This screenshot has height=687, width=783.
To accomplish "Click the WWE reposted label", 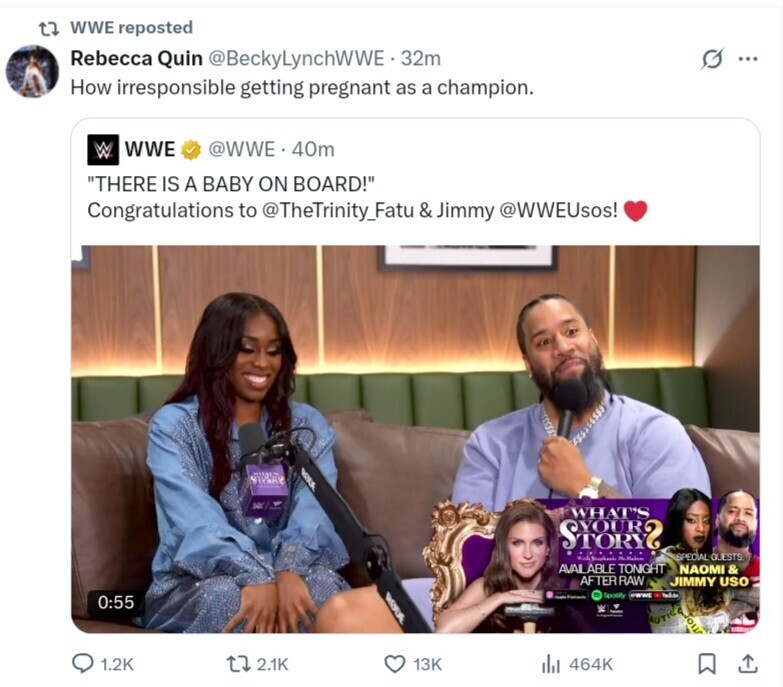I will 131,27.
